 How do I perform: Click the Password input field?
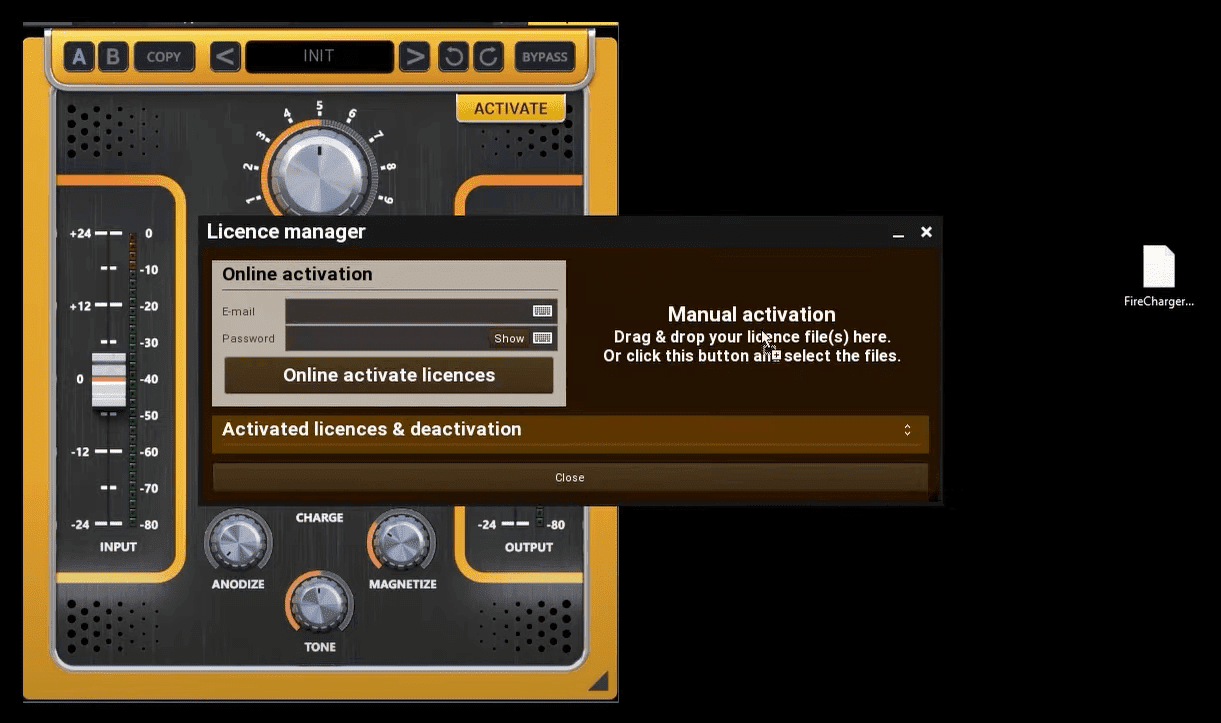pyautogui.click(x=421, y=338)
